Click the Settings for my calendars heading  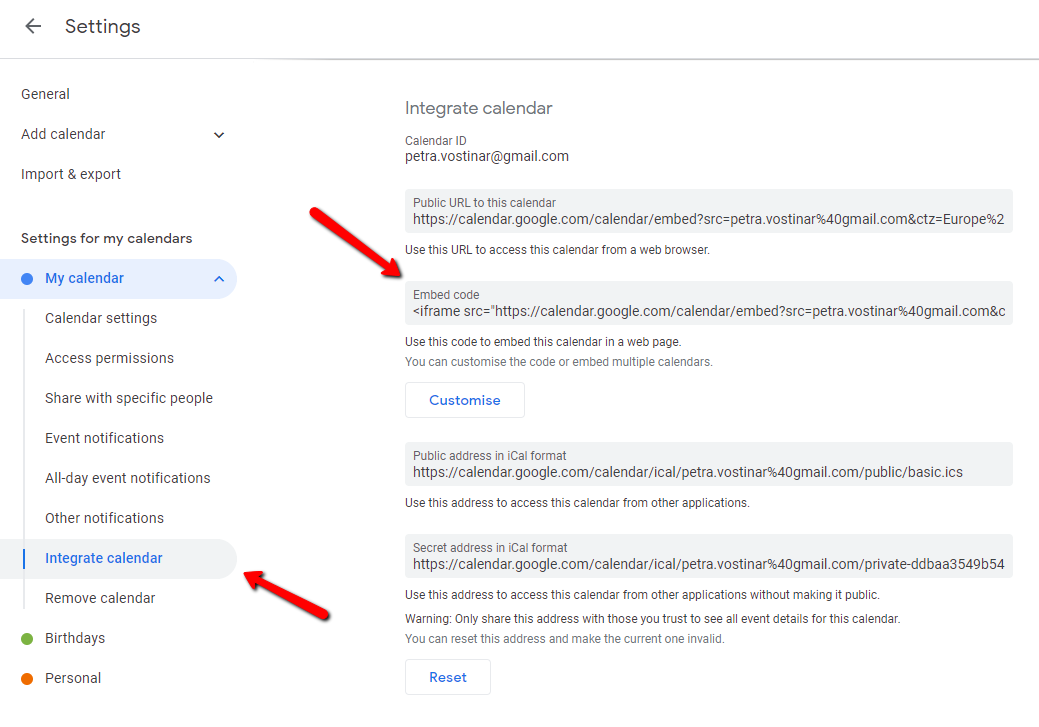(106, 239)
